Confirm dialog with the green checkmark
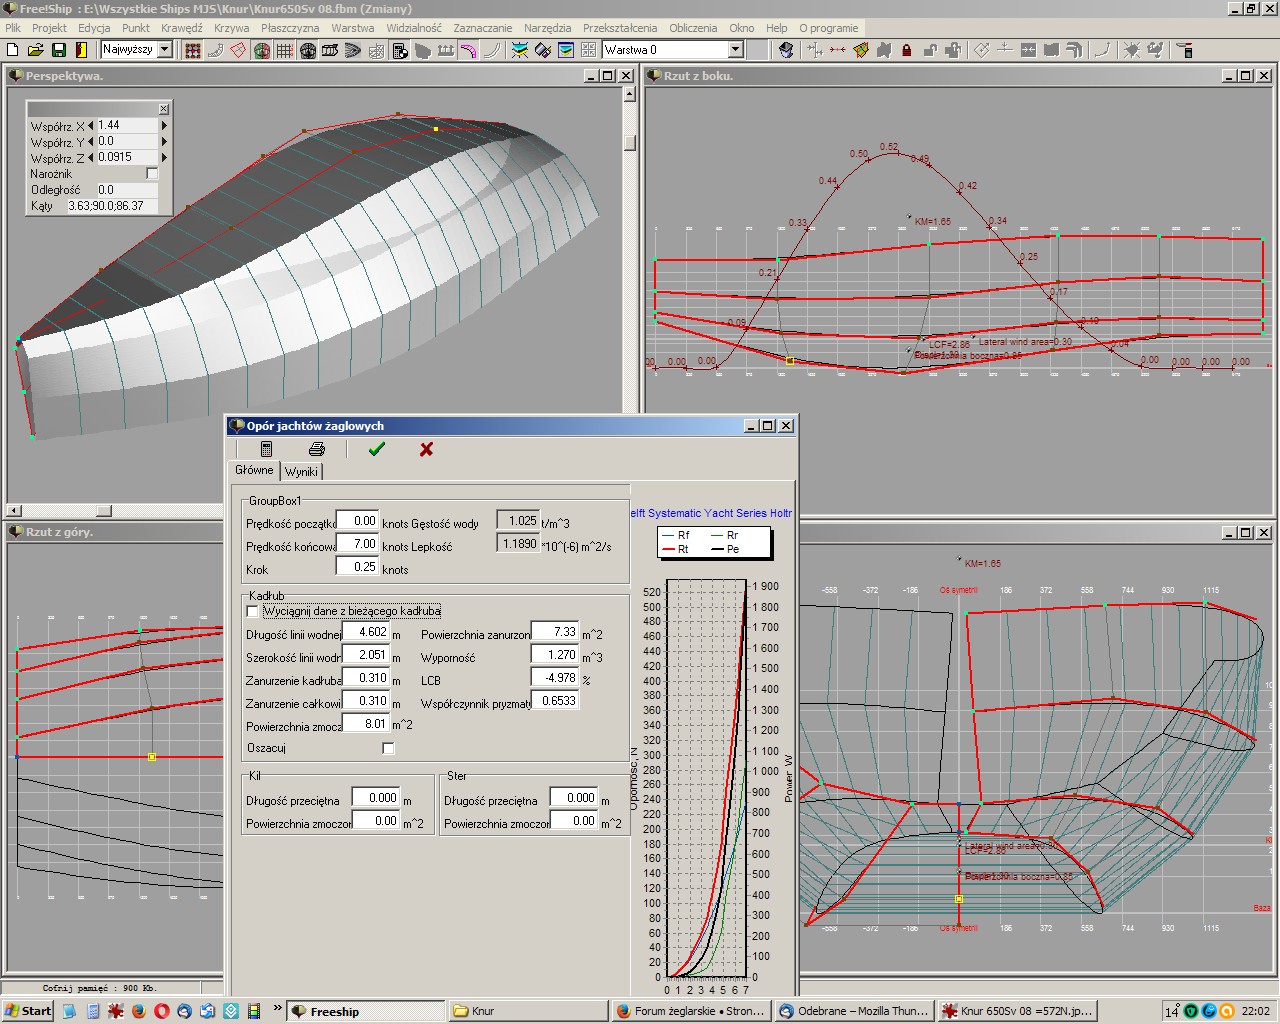1280x1024 pixels. [x=376, y=450]
